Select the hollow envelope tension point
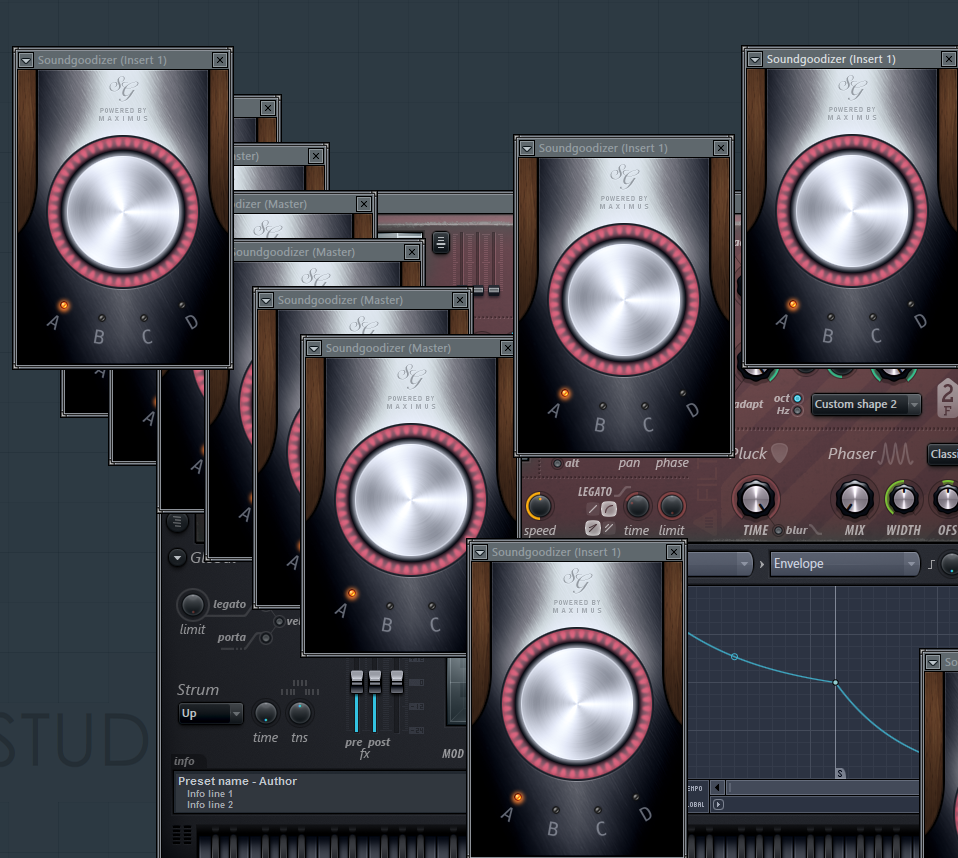This screenshot has height=858, width=958. click(x=734, y=657)
